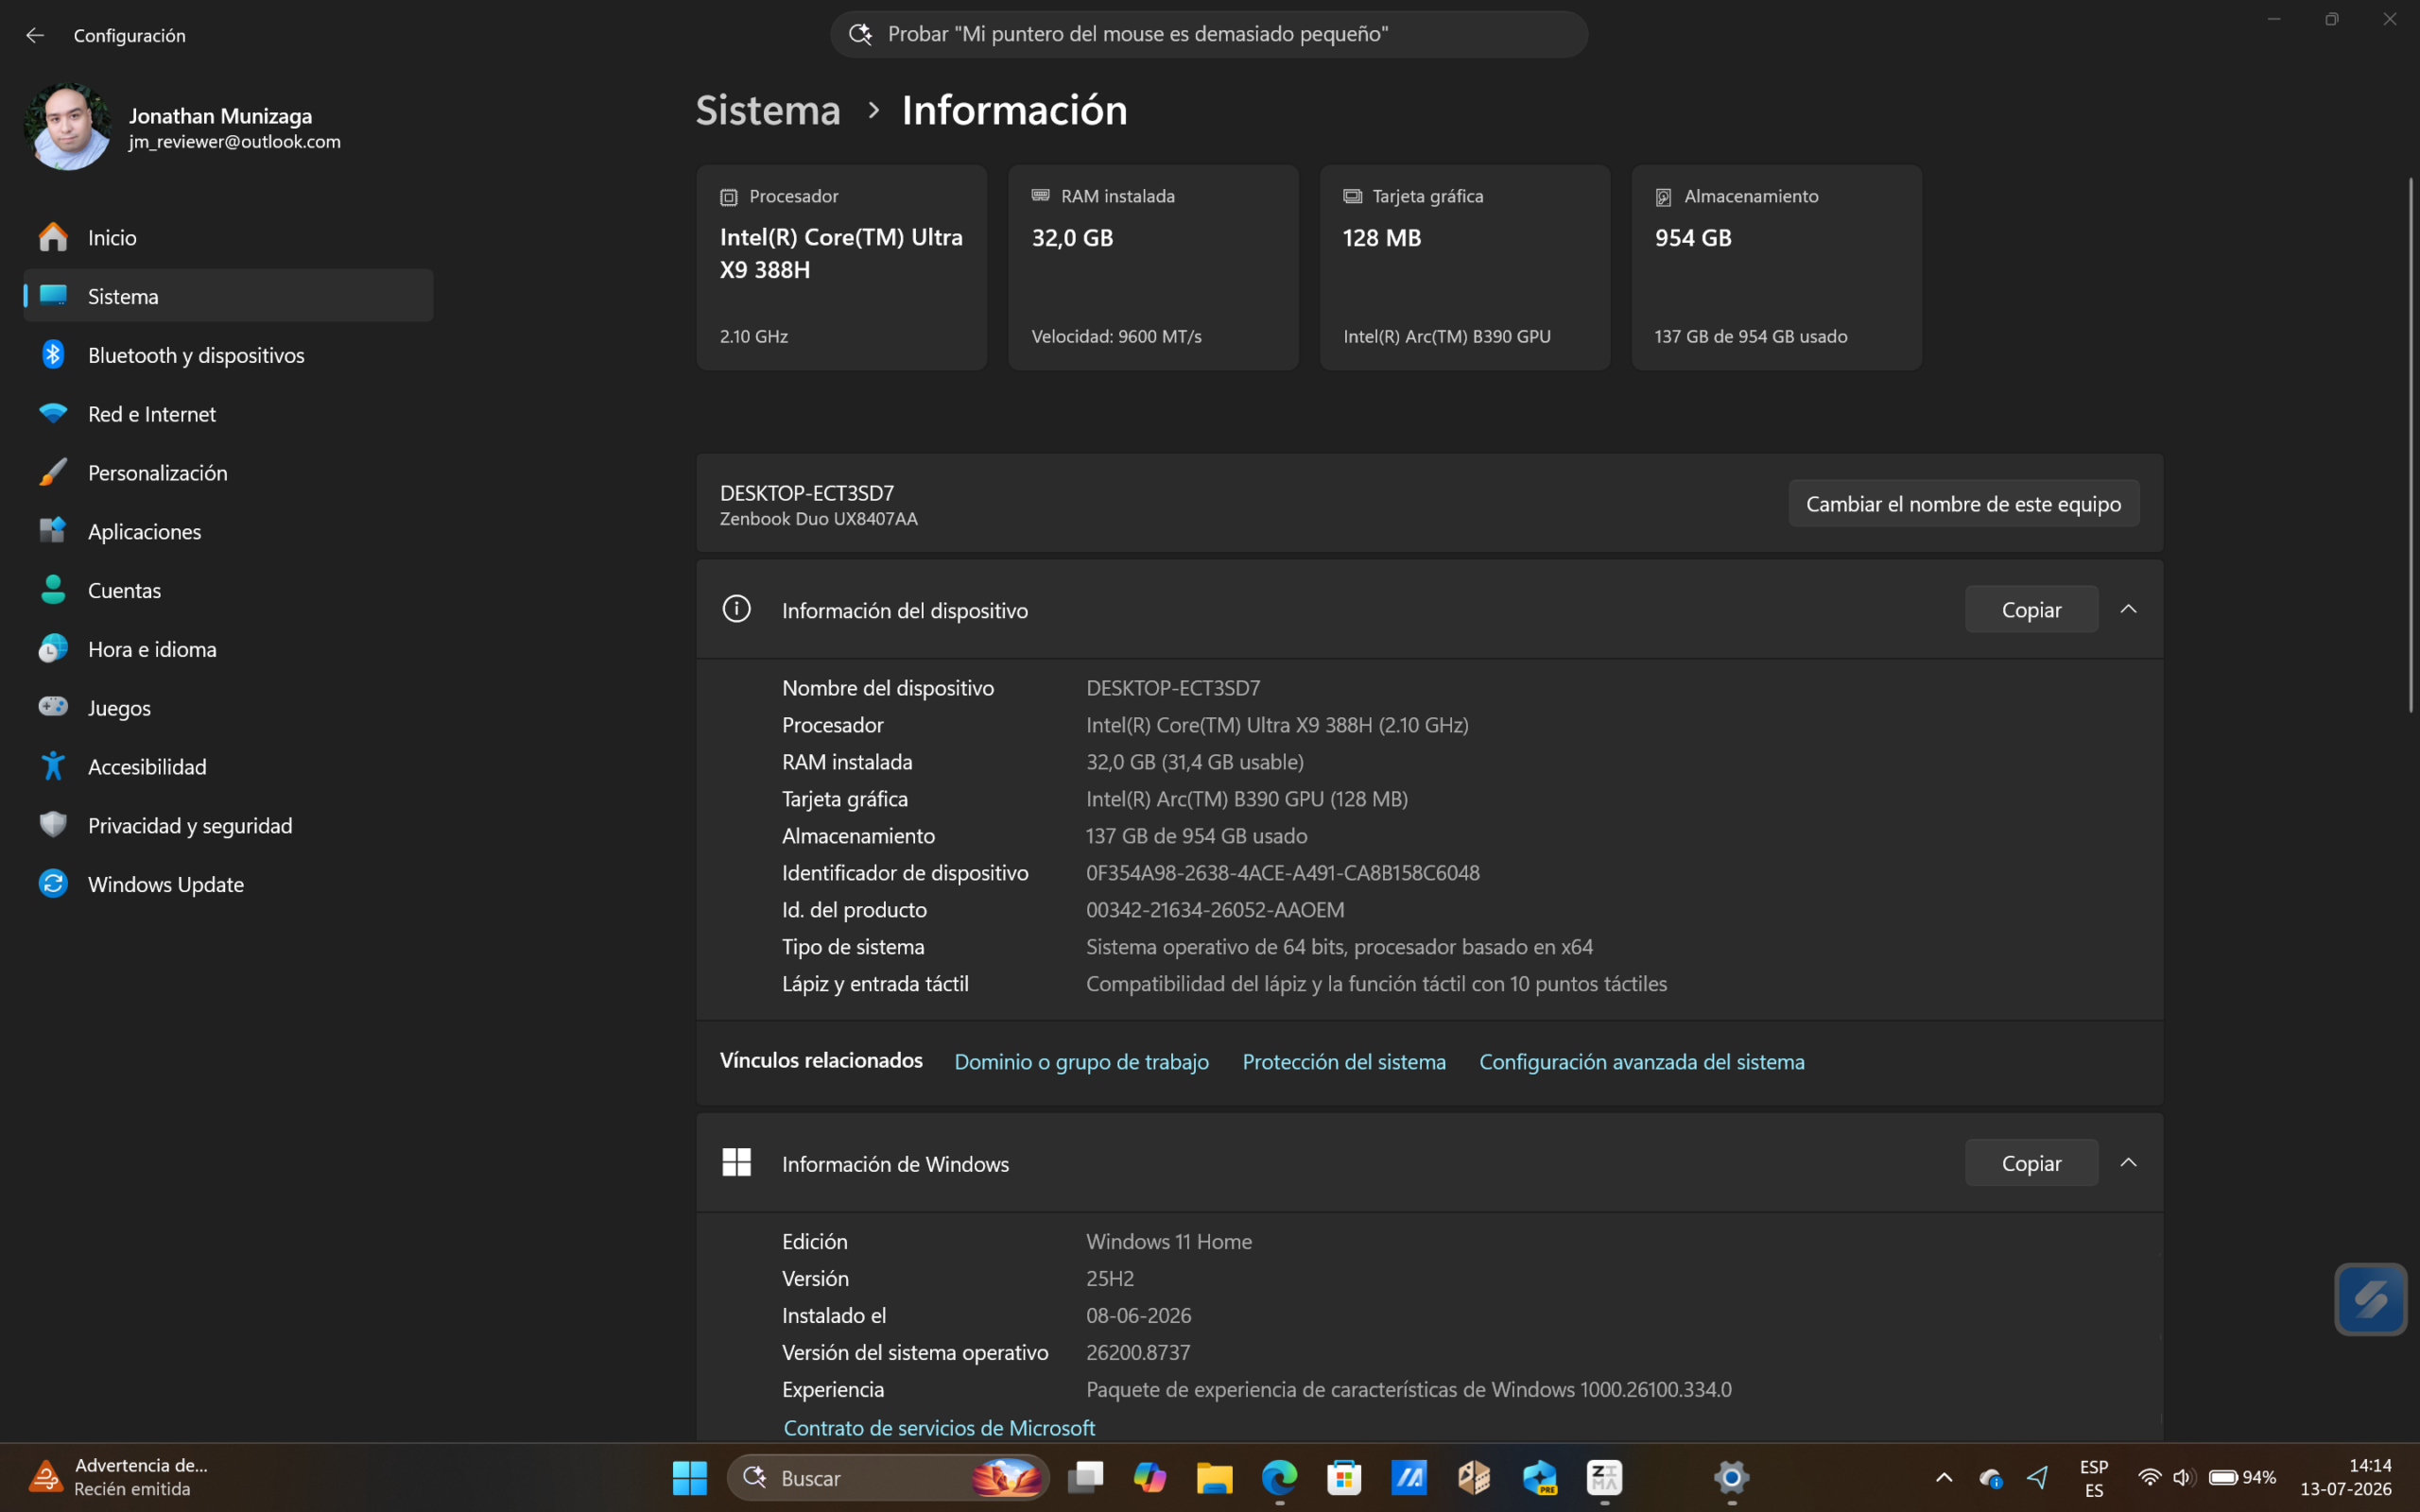Click the jm_reviewer@outlook.com account email
Image resolution: width=2420 pixels, height=1512 pixels.
[x=235, y=142]
